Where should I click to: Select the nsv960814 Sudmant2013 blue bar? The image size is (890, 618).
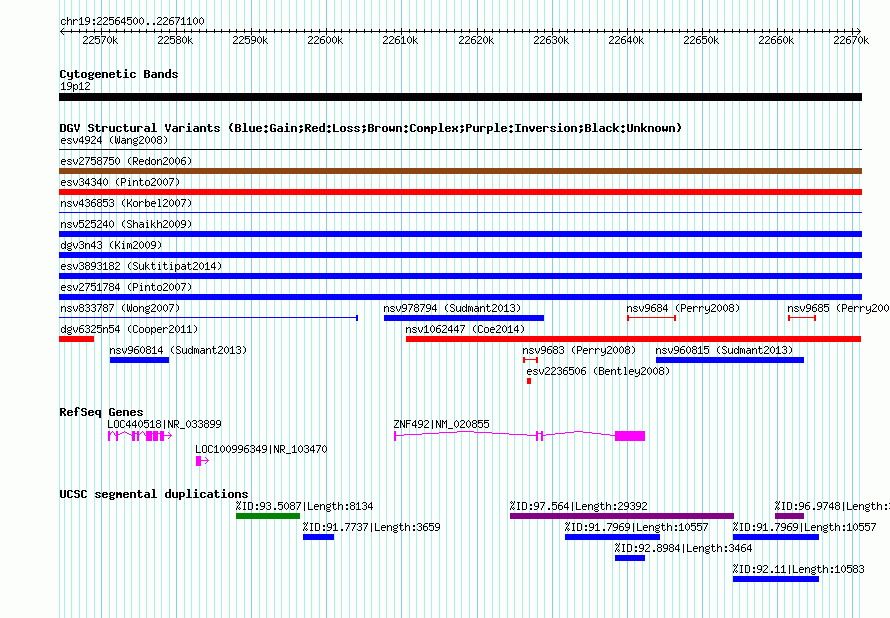tap(139, 360)
